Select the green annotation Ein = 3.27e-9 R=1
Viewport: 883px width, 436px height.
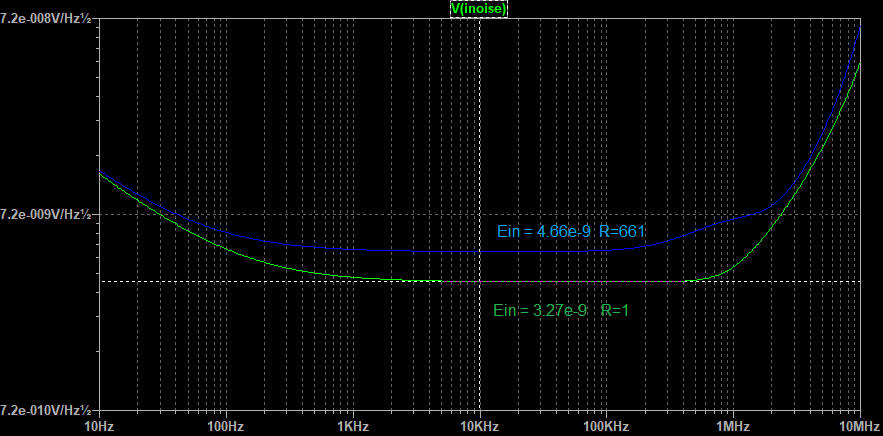(561, 310)
